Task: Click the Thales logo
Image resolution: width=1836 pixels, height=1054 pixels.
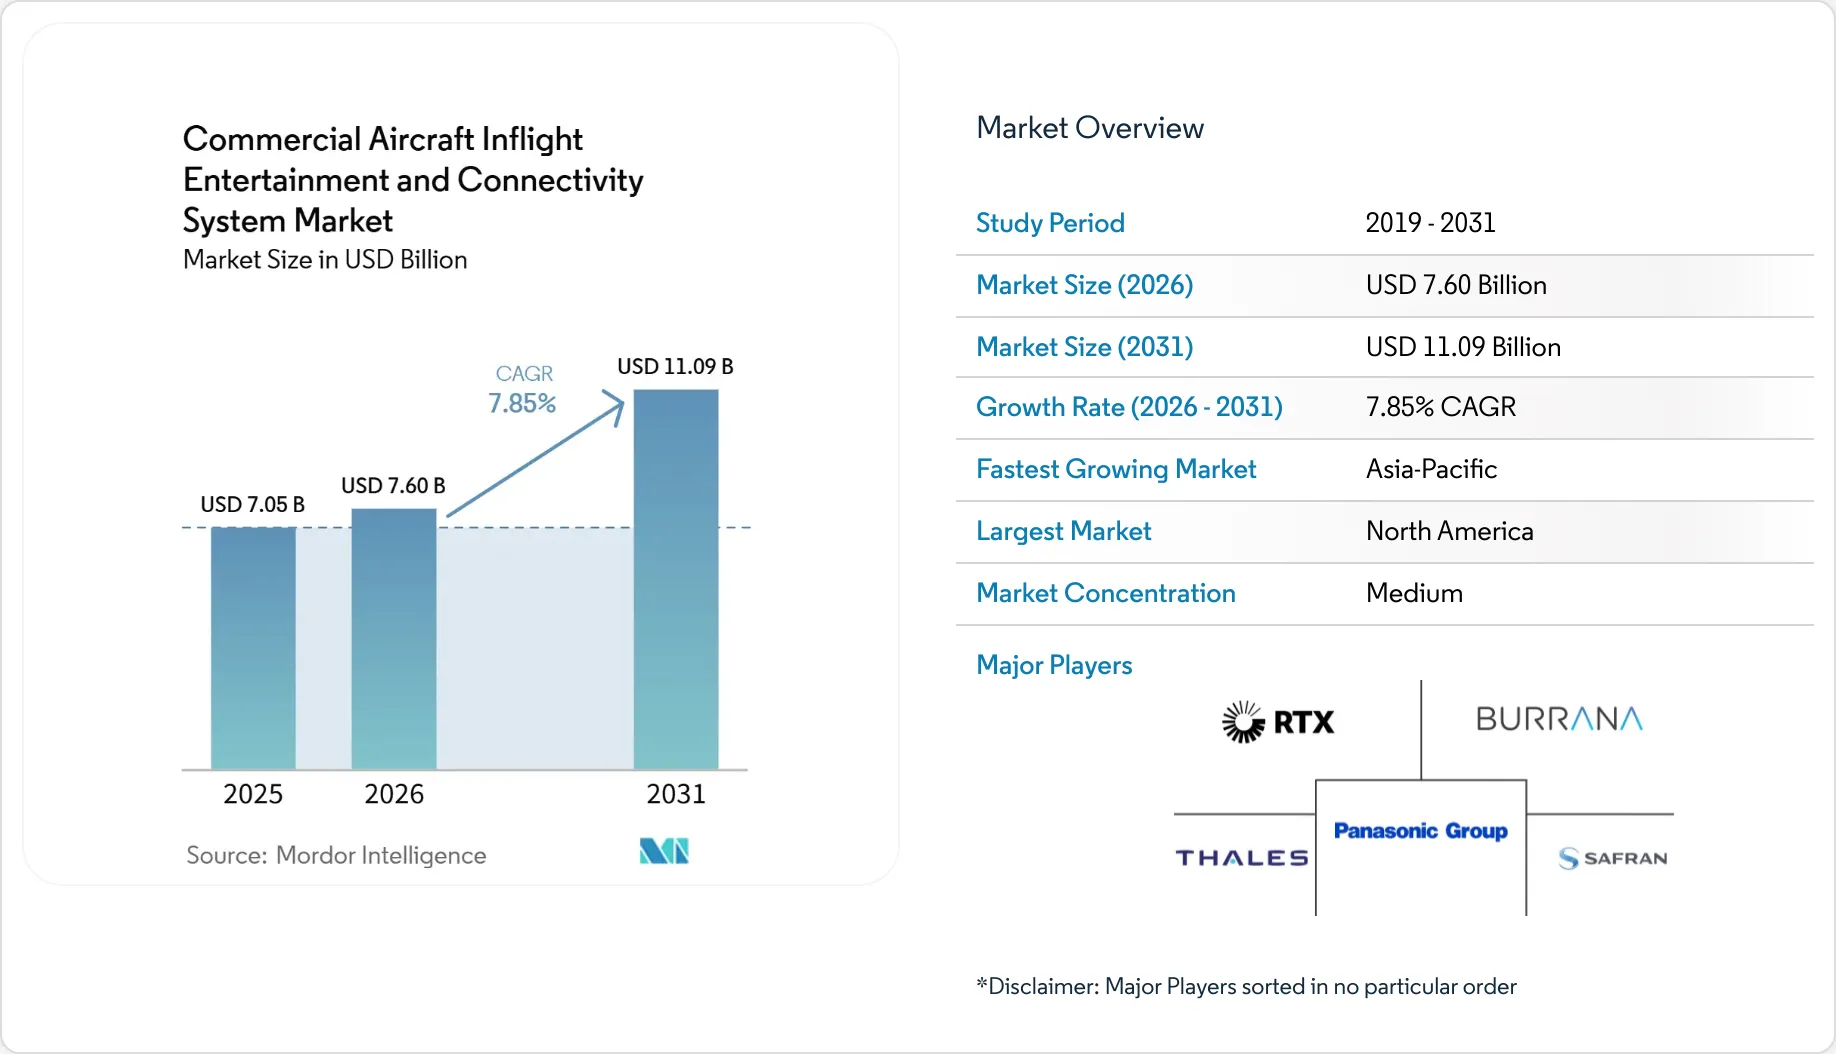Action: [1242, 858]
